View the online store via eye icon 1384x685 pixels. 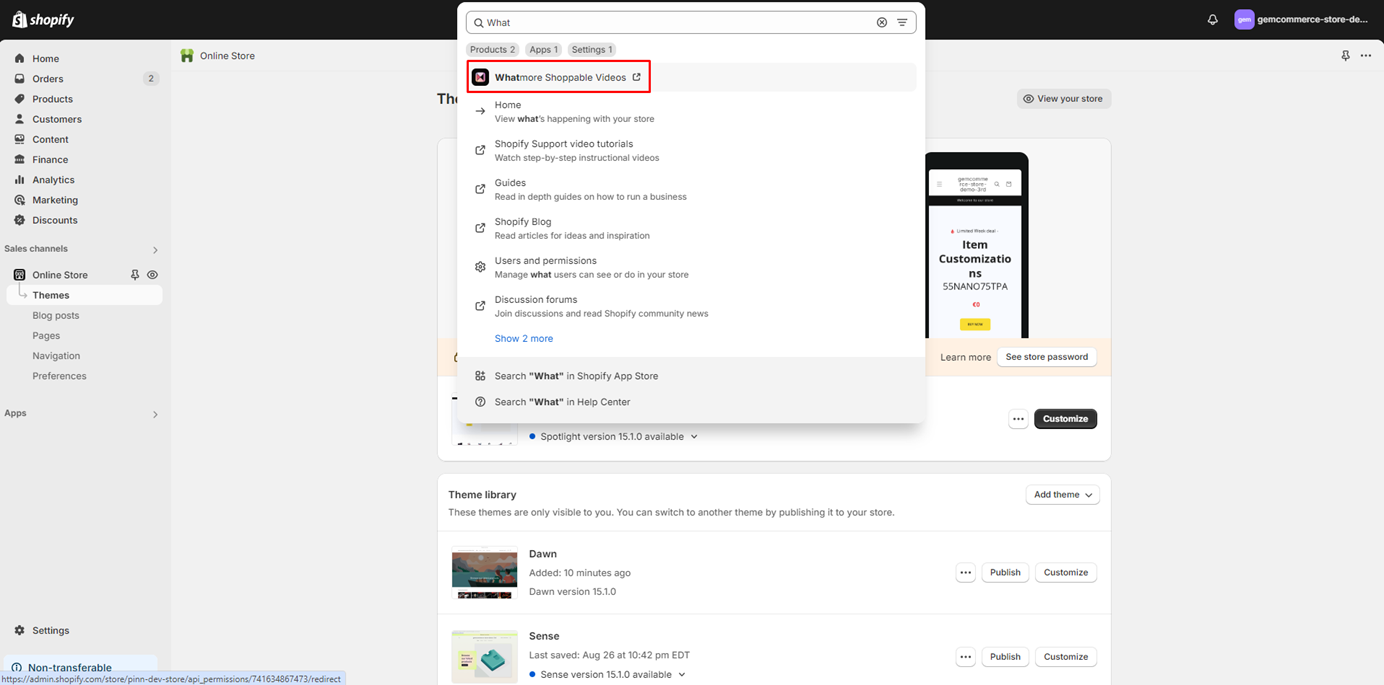[x=153, y=275]
